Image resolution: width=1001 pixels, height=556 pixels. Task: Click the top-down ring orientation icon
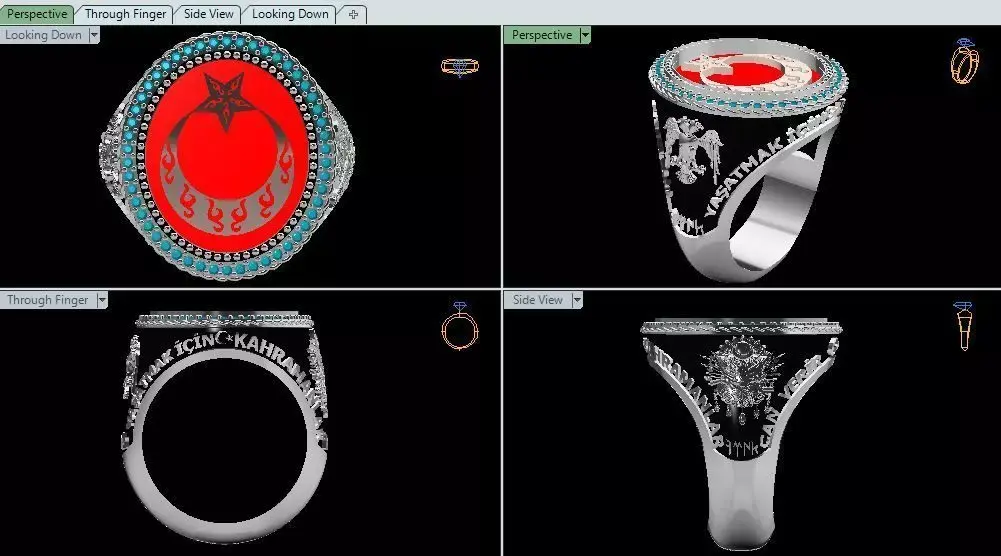tap(460, 67)
